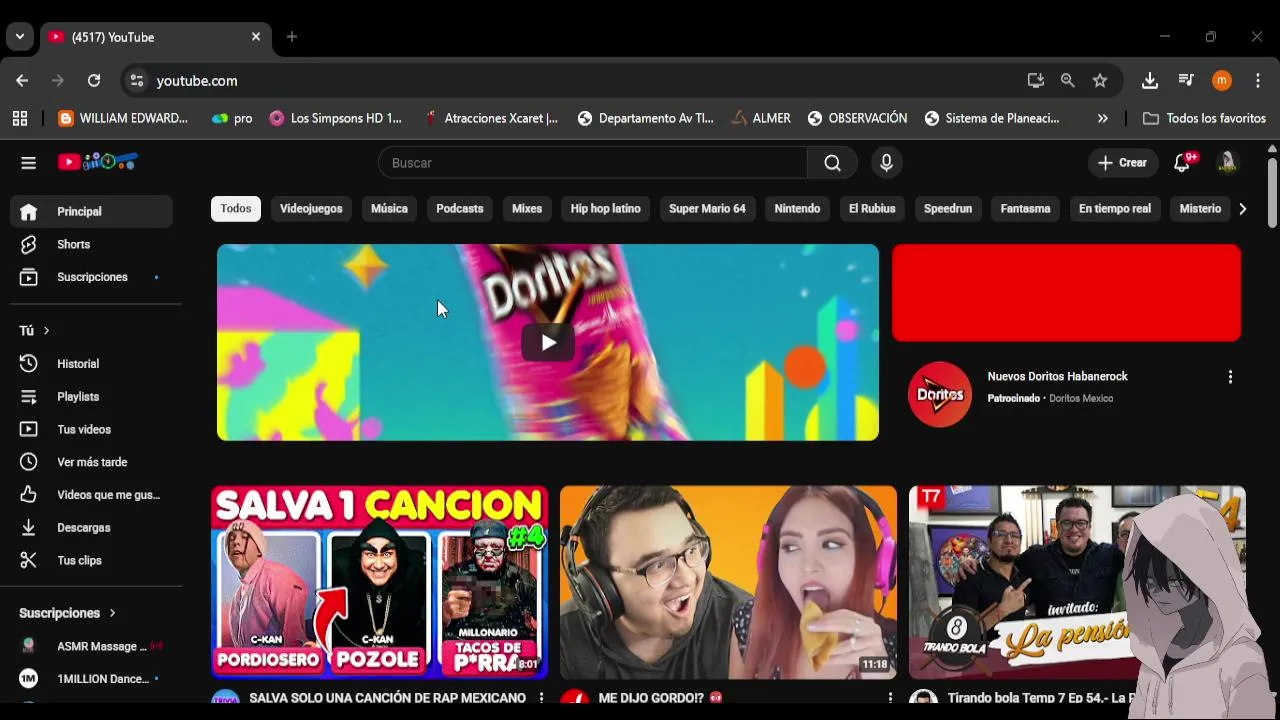Open Tus clips in the sidebar
This screenshot has width=1280, height=720.
[x=91, y=561]
